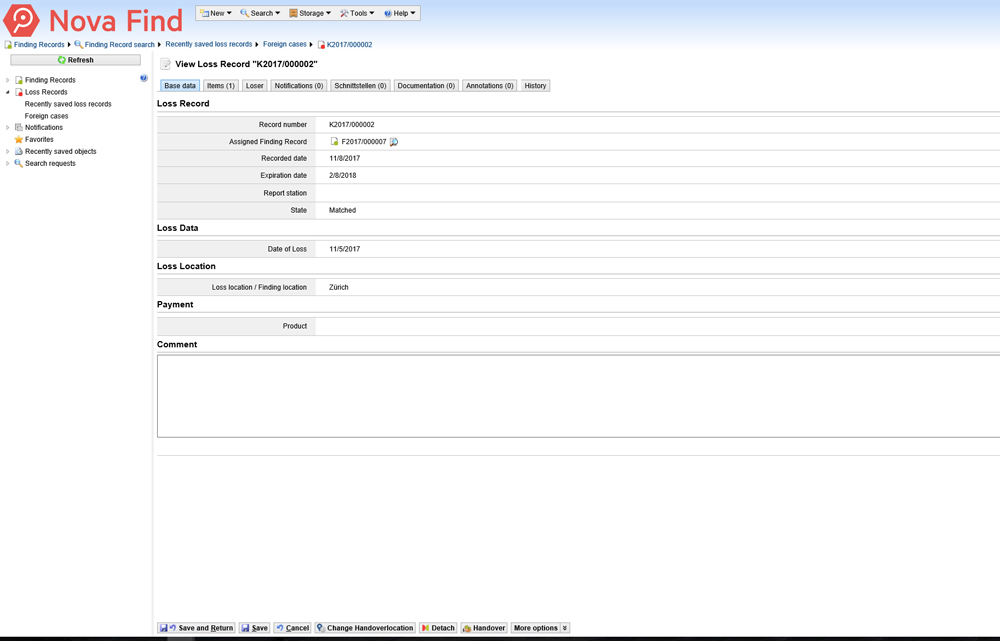
Task: Expand the Finding Records tree node
Action: (8, 80)
